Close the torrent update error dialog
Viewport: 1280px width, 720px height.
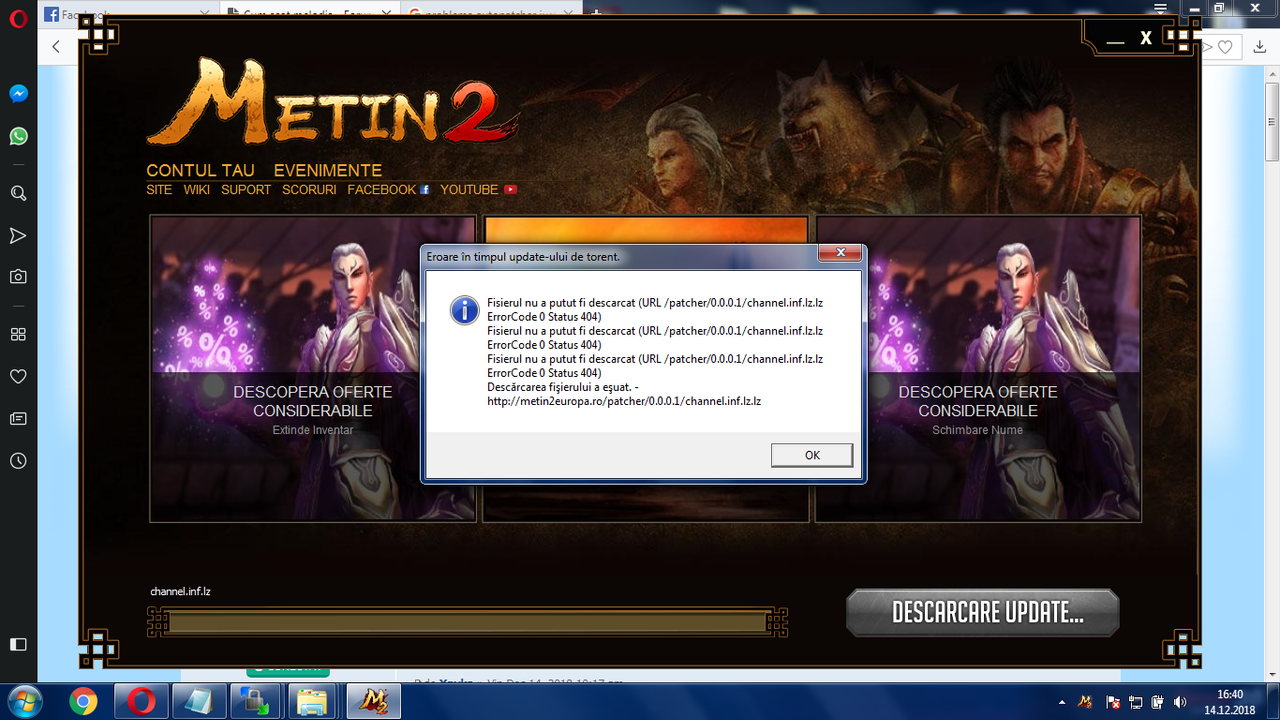[x=841, y=253]
